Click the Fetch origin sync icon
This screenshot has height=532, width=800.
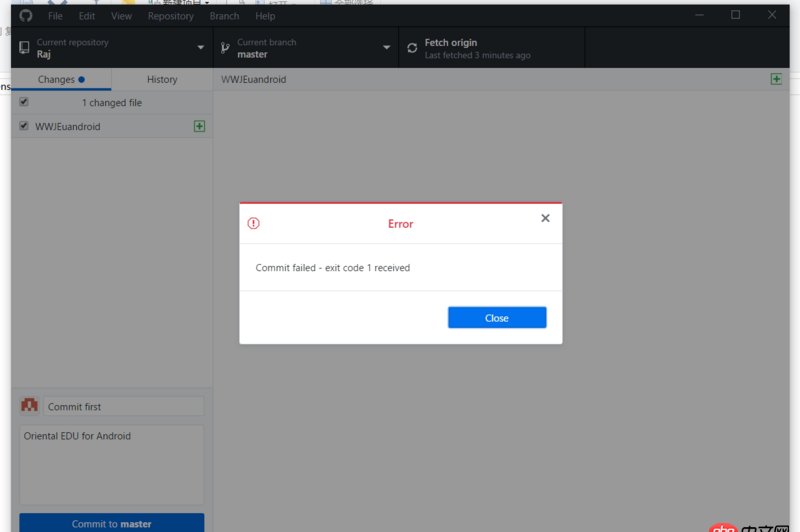(412, 48)
